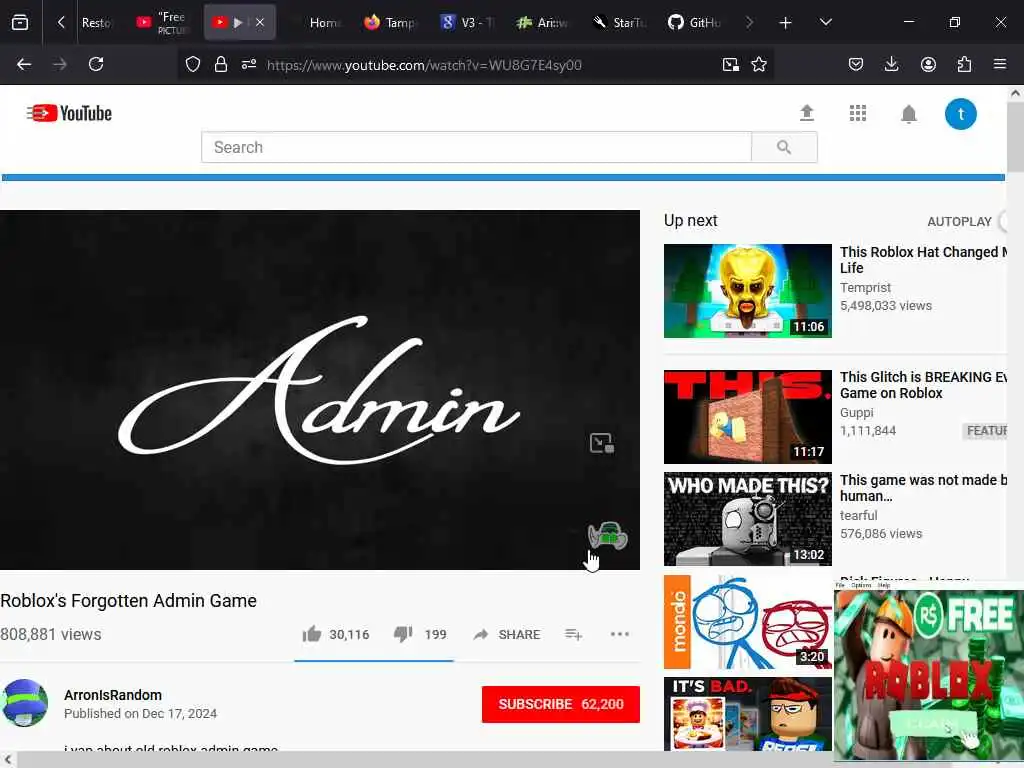This screenshot has width=1024, height=768.
Task: Save page to Pocket
Action: pos(856,64)
